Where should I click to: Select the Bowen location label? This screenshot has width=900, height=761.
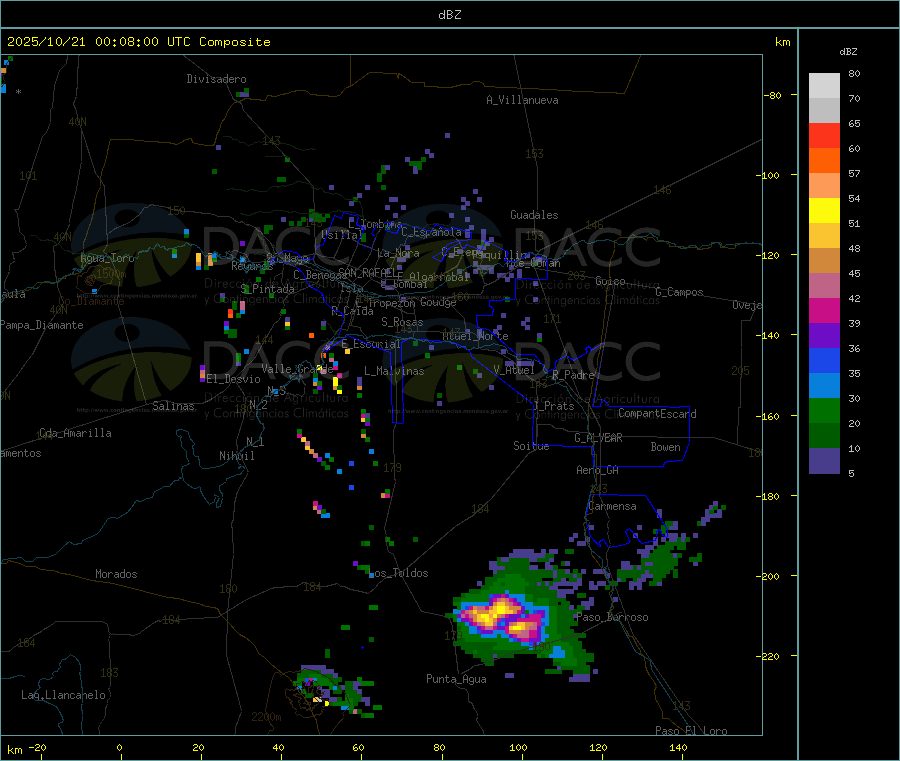[x=666, y=447]
